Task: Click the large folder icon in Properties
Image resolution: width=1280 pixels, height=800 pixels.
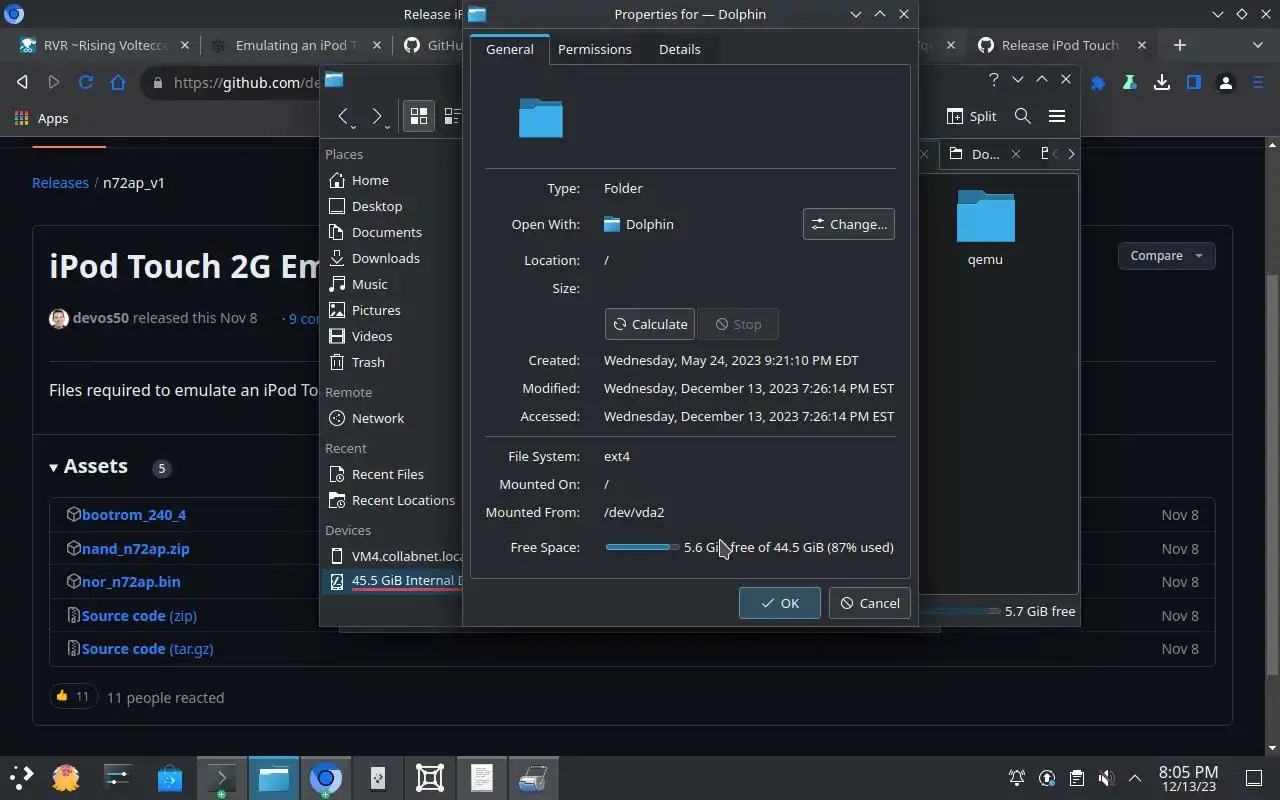Action: click(x=541, y=118)
